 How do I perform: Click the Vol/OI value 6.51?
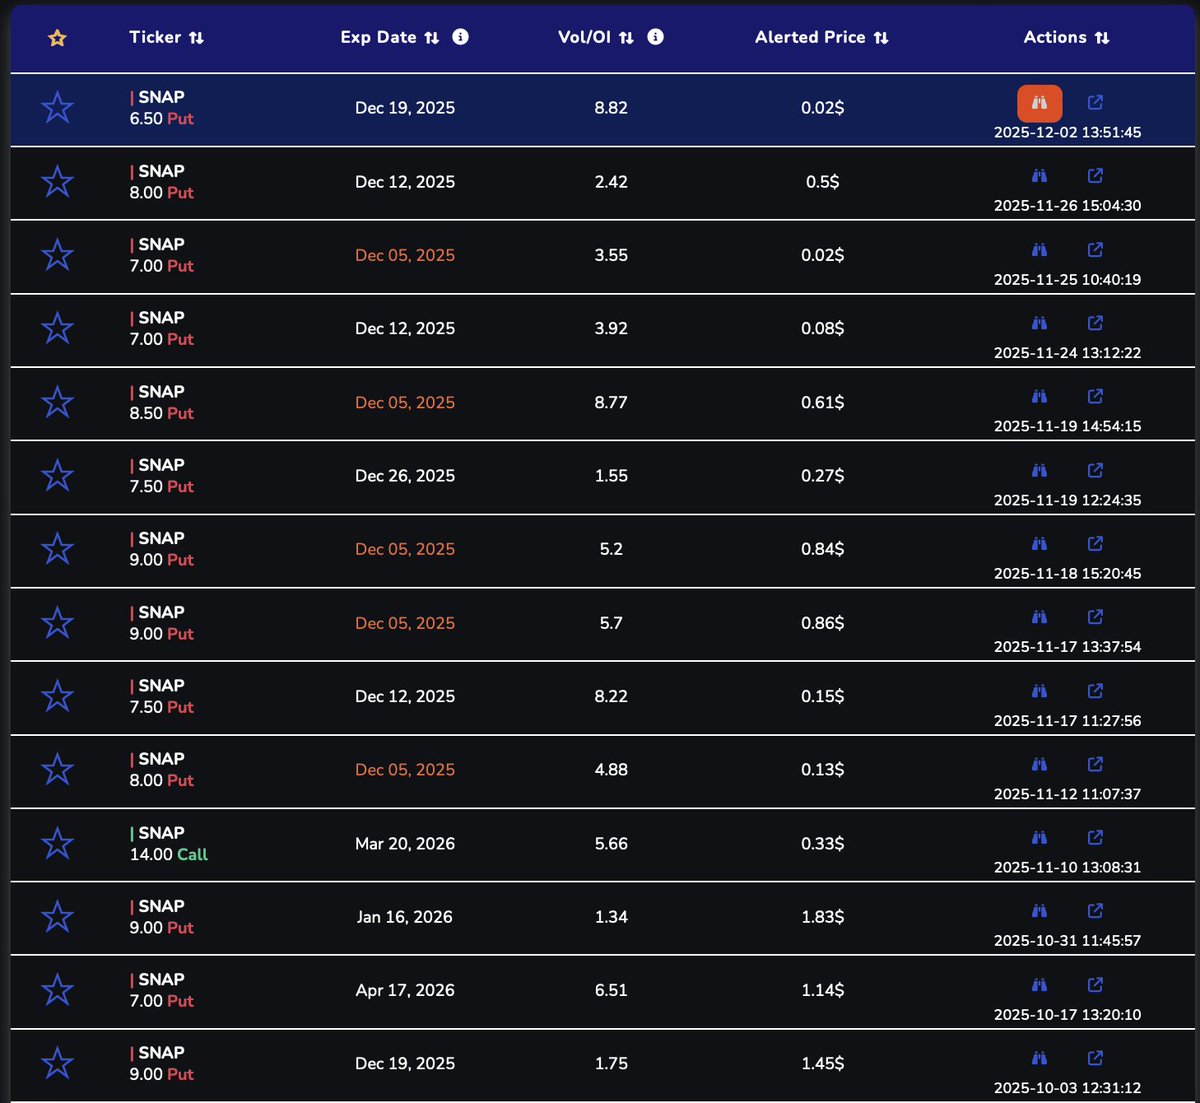pyautogui.click(x=611, y=990)
